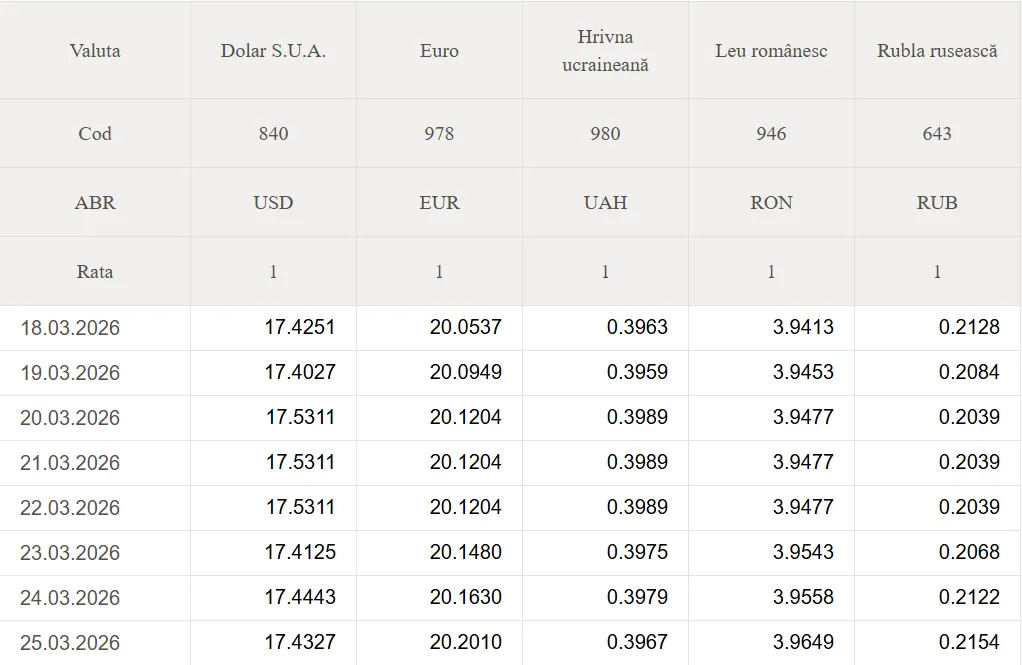The width and height of the screenshot is (1022, 665).
Task: Click the hryvnia rate 0.3975
Action: click(637, 552)
